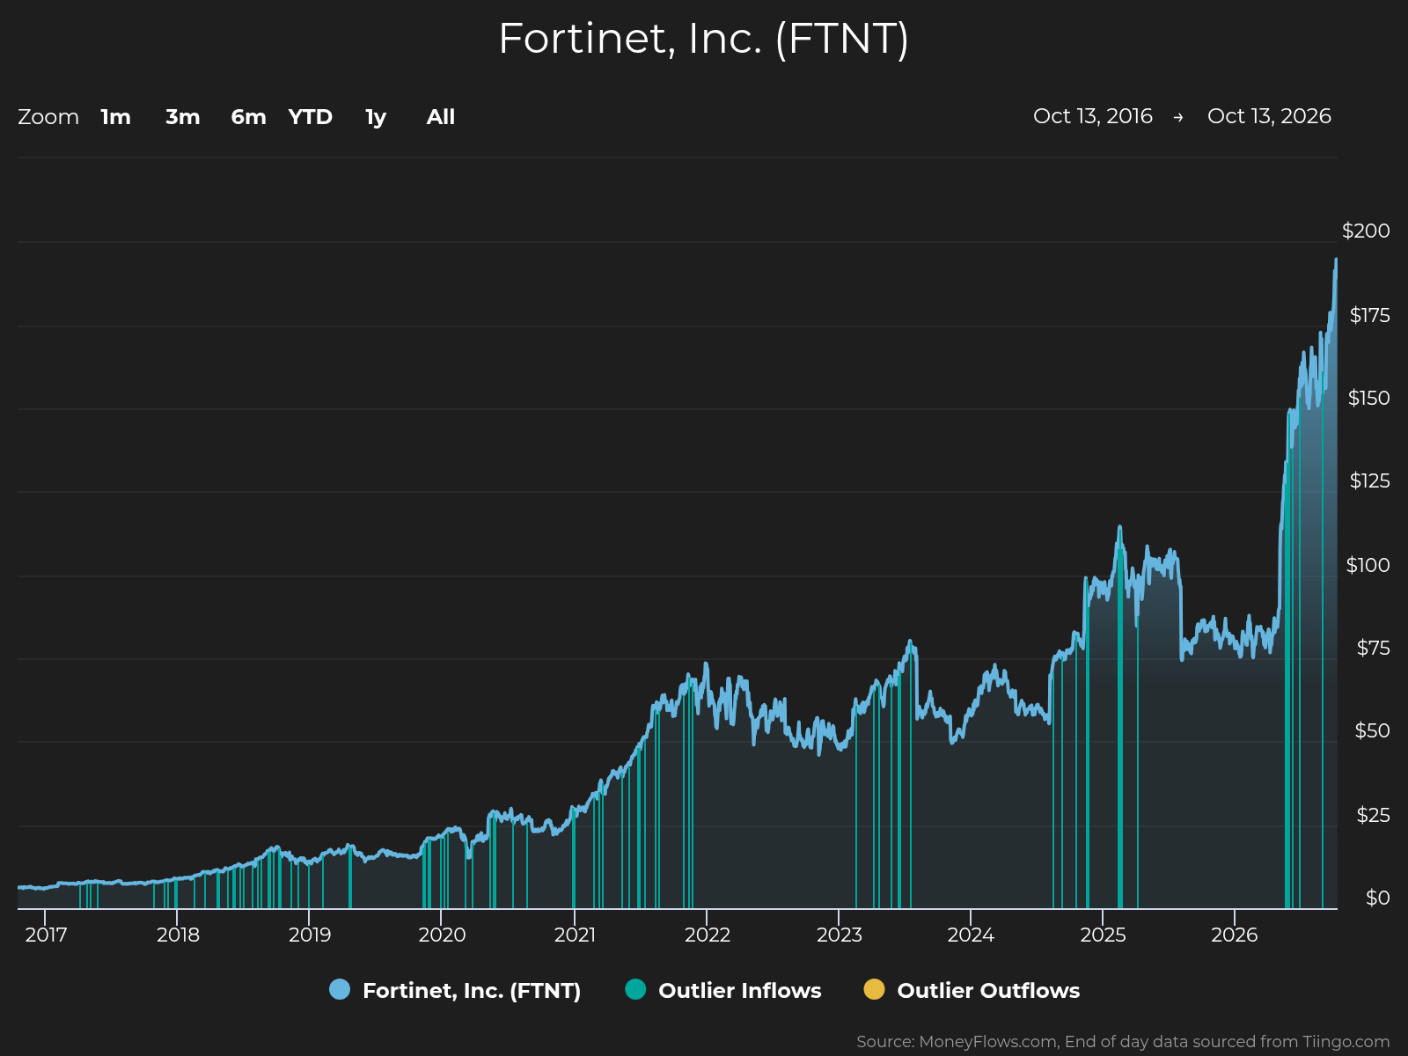
Task: Toggle the Outlier Outflows legend series
Action: coord(972,990)
